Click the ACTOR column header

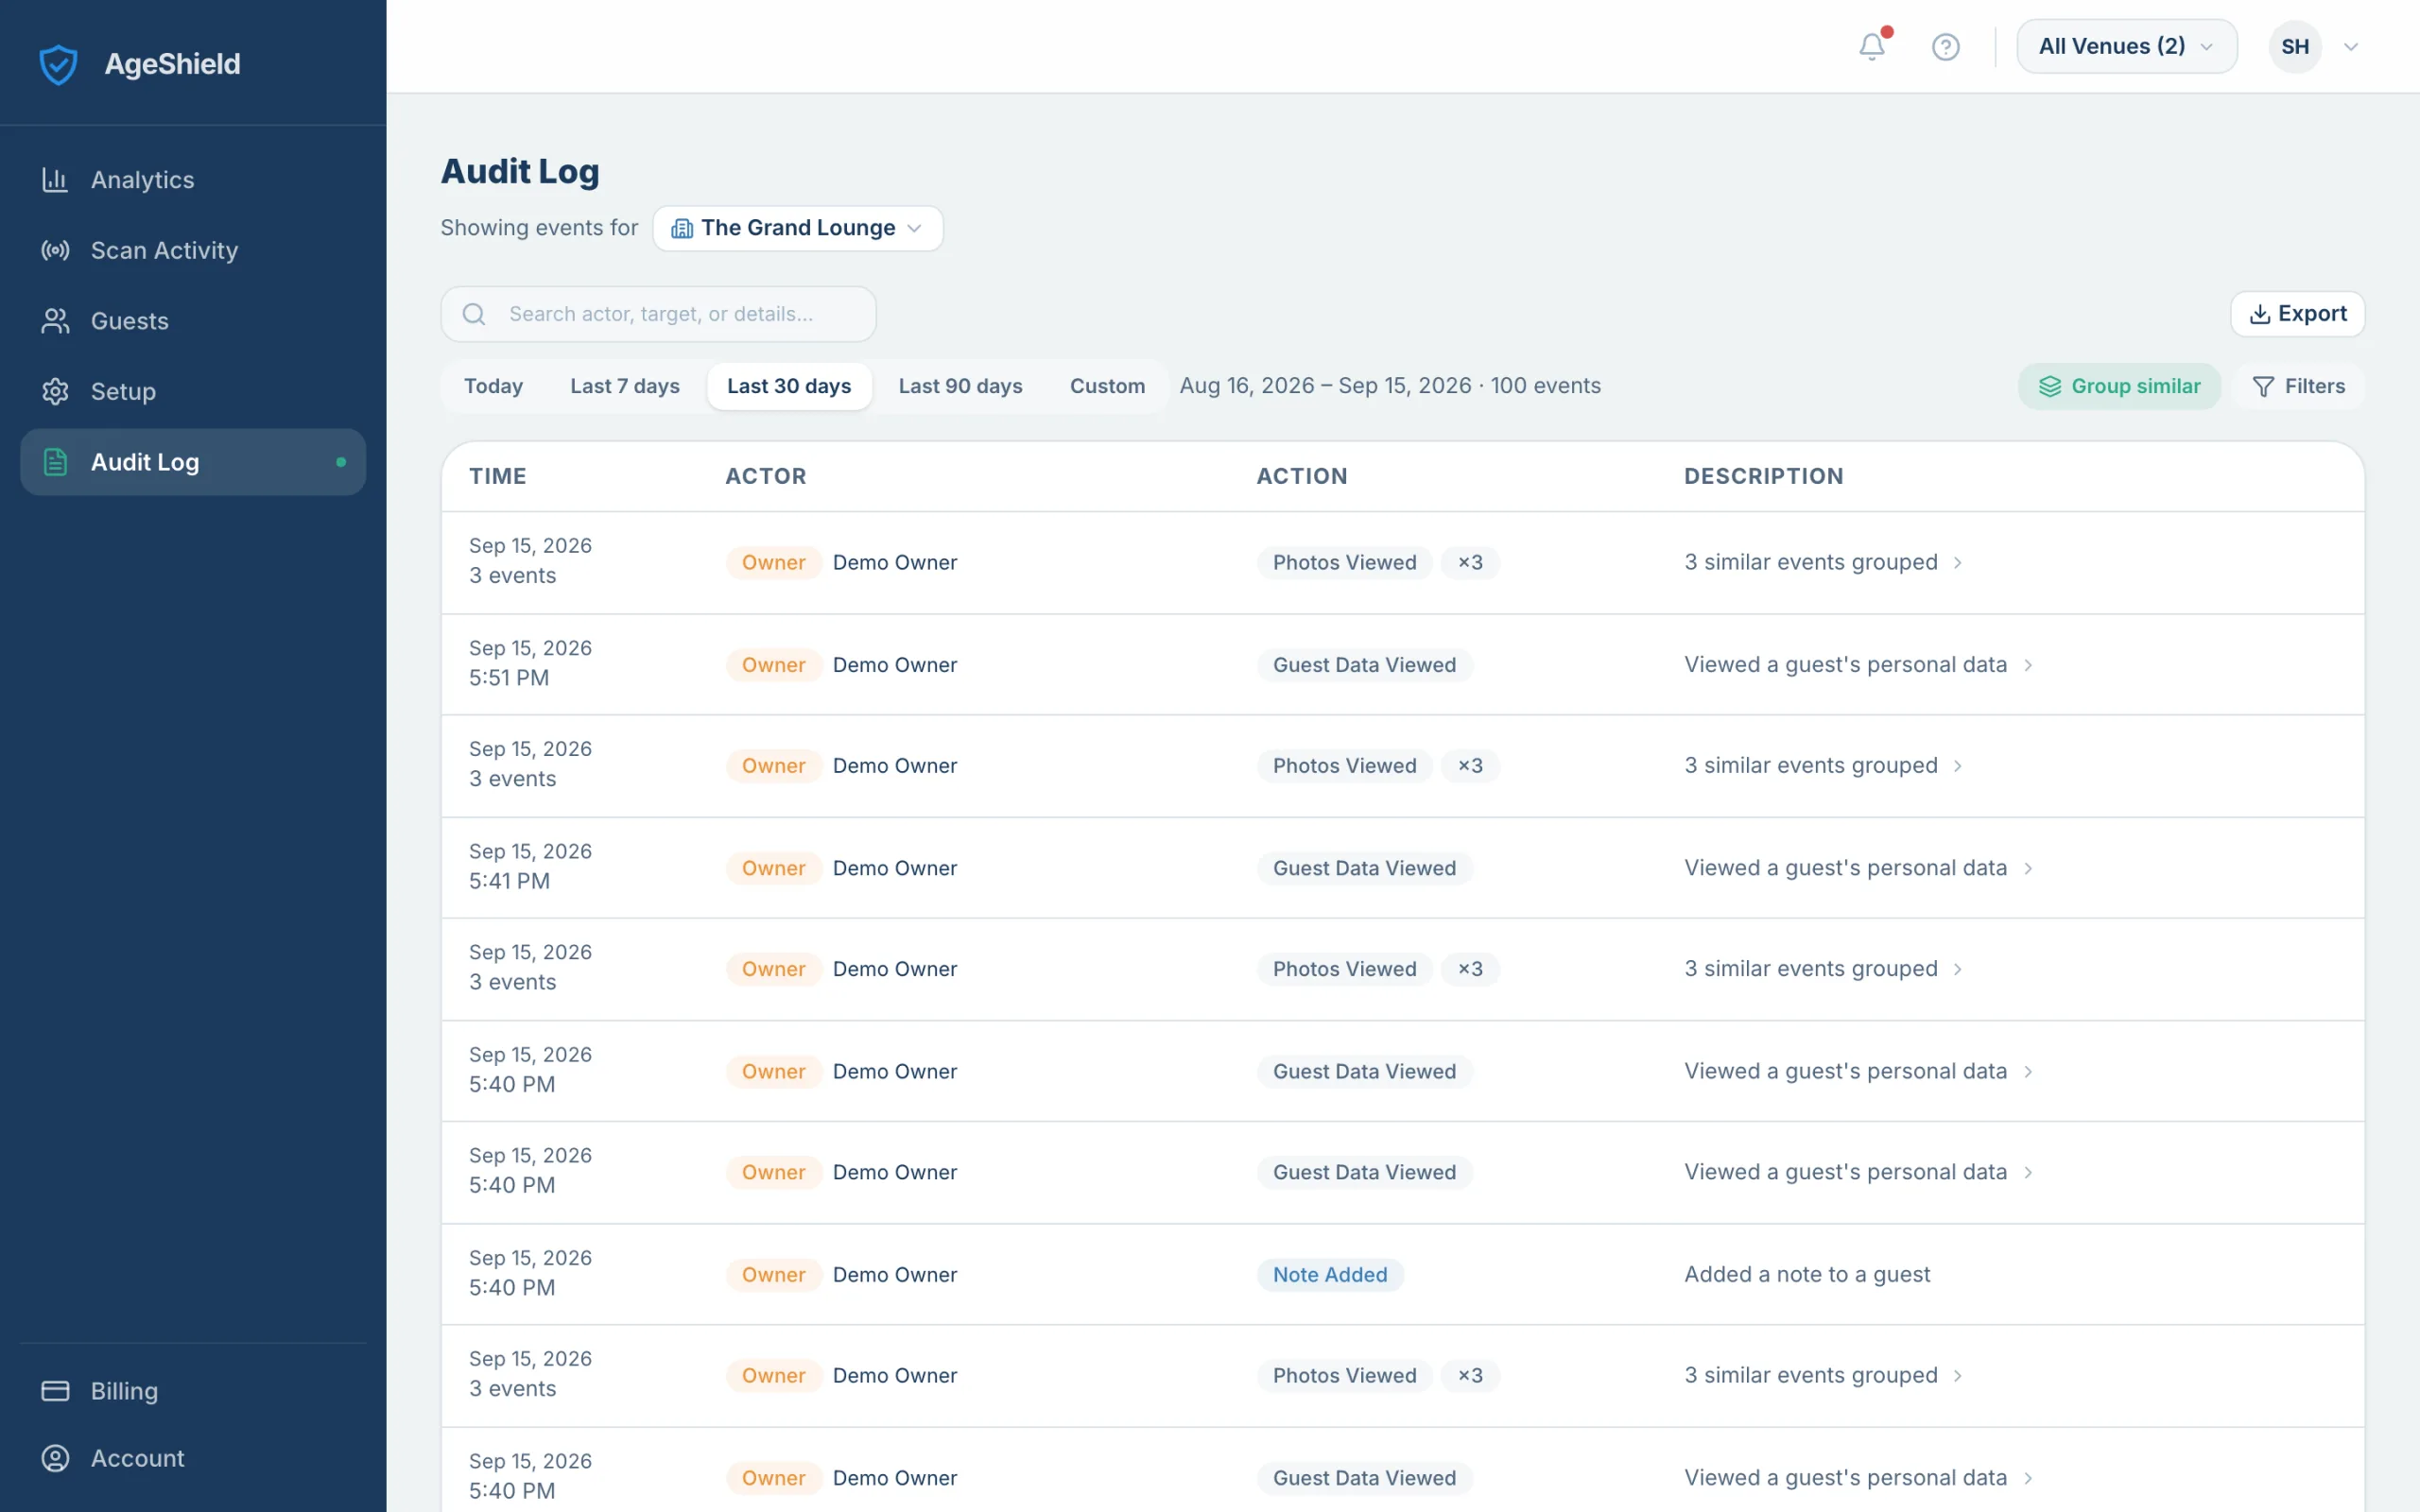point(766,476)
